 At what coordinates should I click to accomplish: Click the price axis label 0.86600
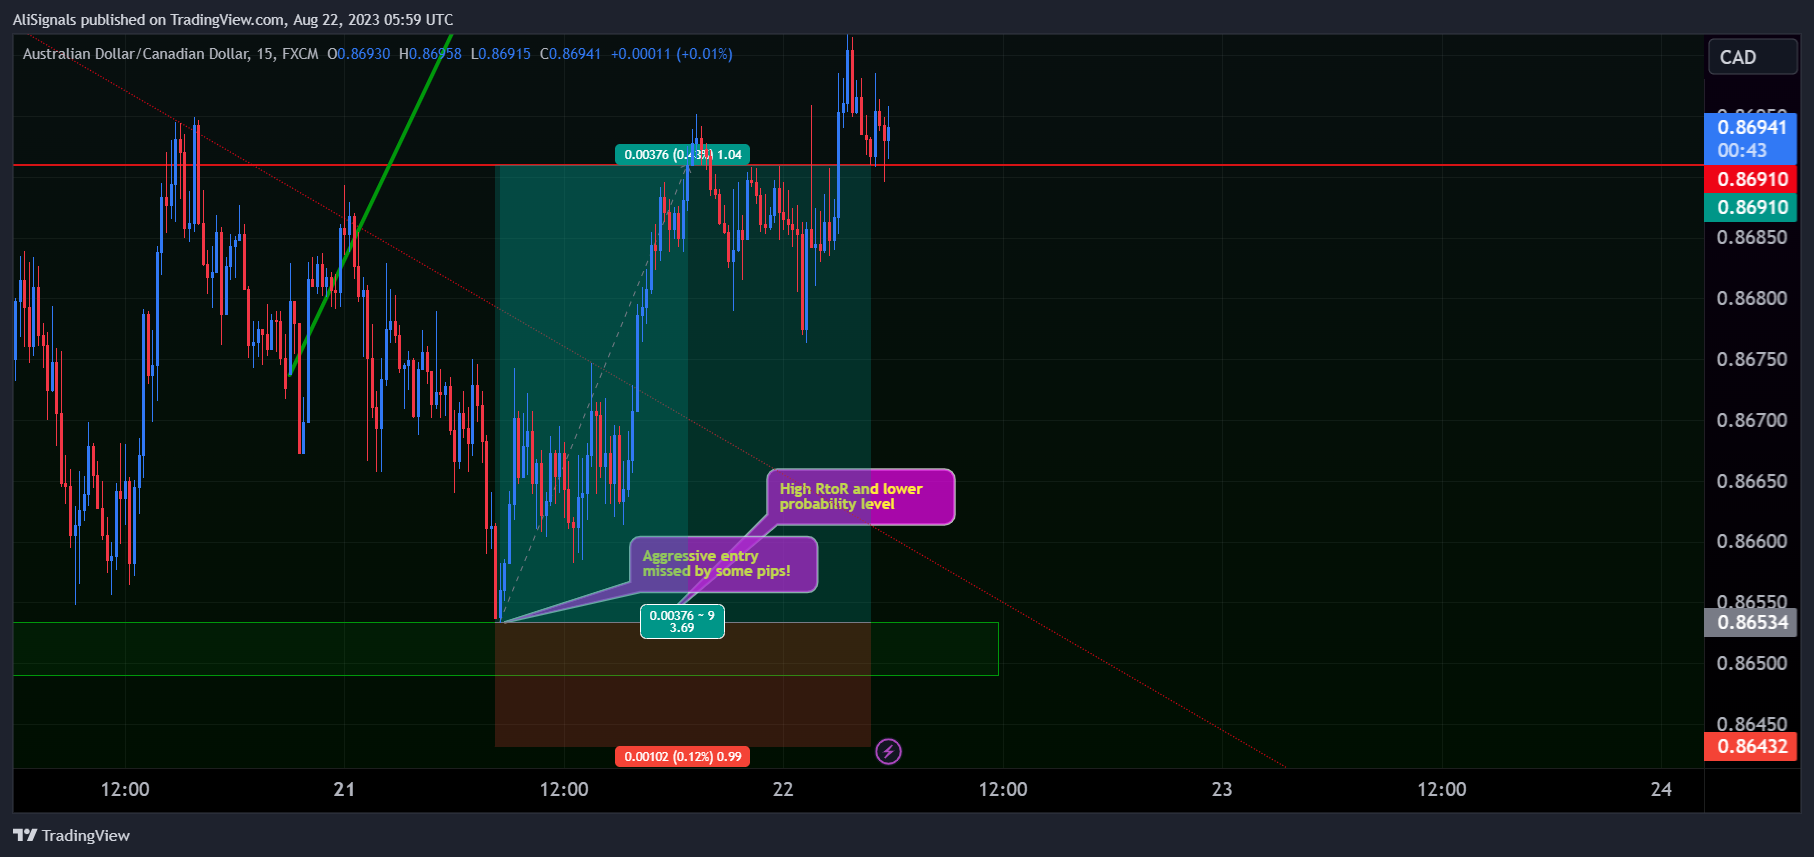(x=1752, y=541)
